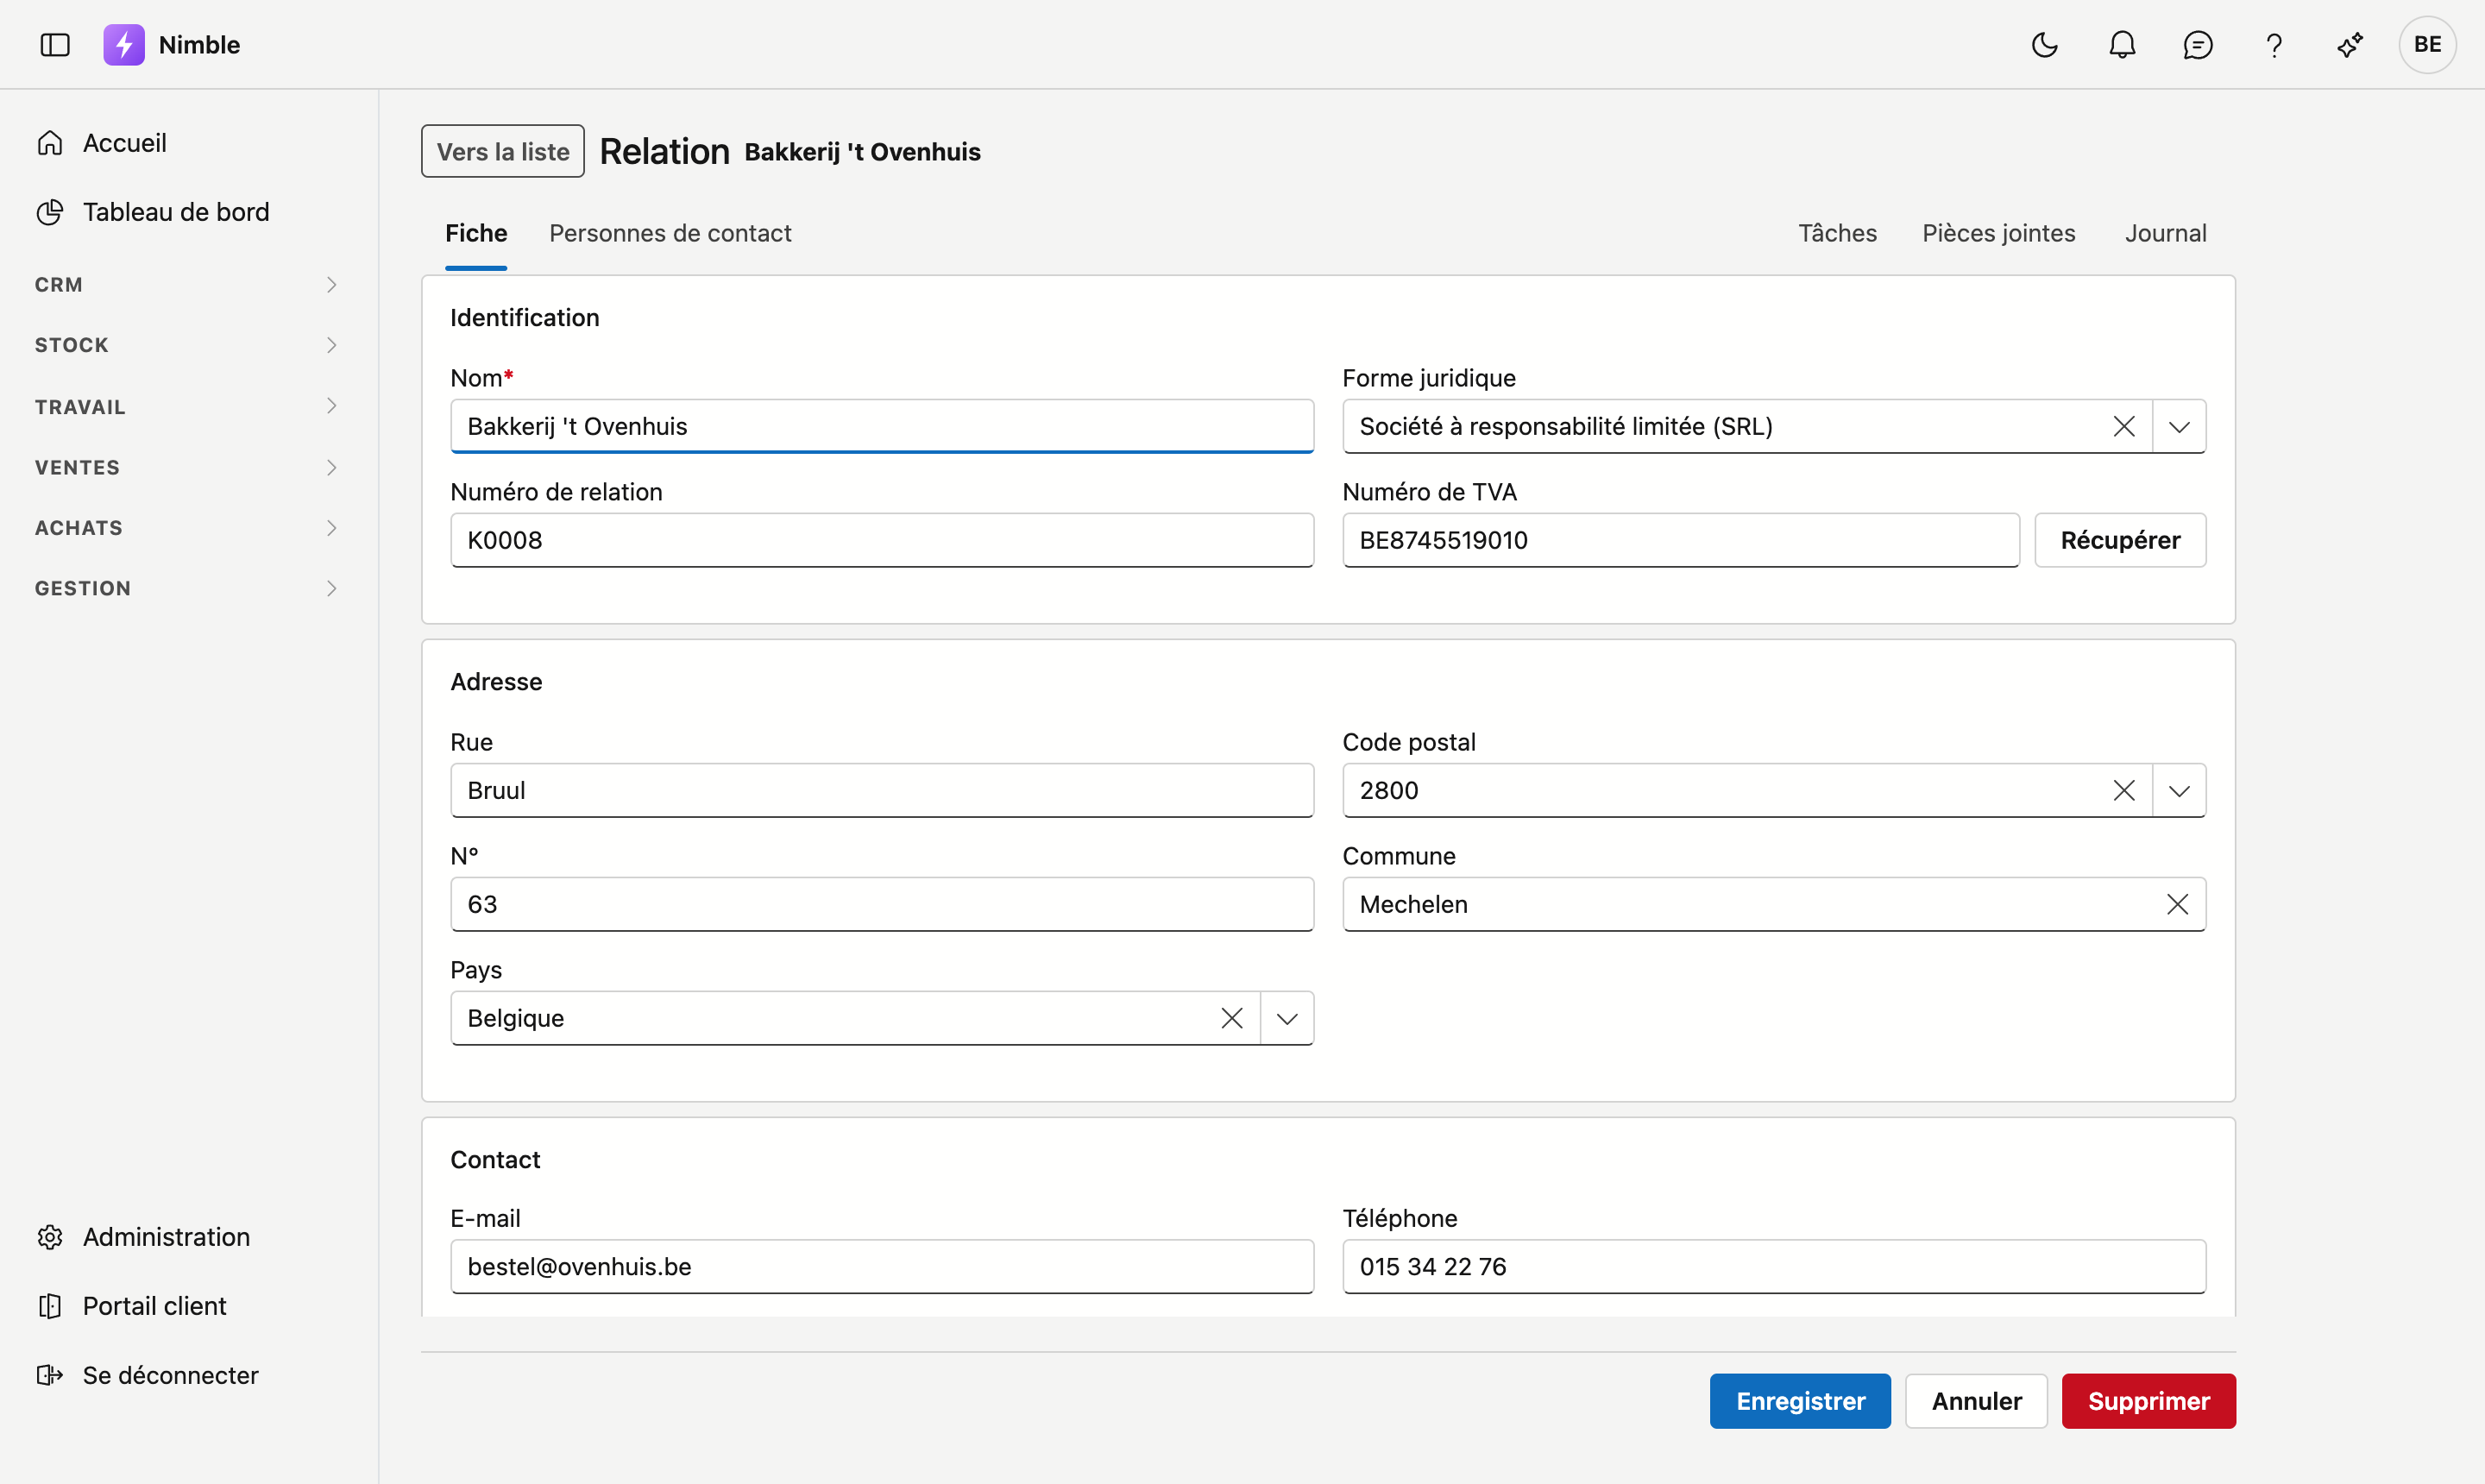Open the Pièces jointes tab
This screenshot has width=2485, height=1484.
[x=1998, y=233]
